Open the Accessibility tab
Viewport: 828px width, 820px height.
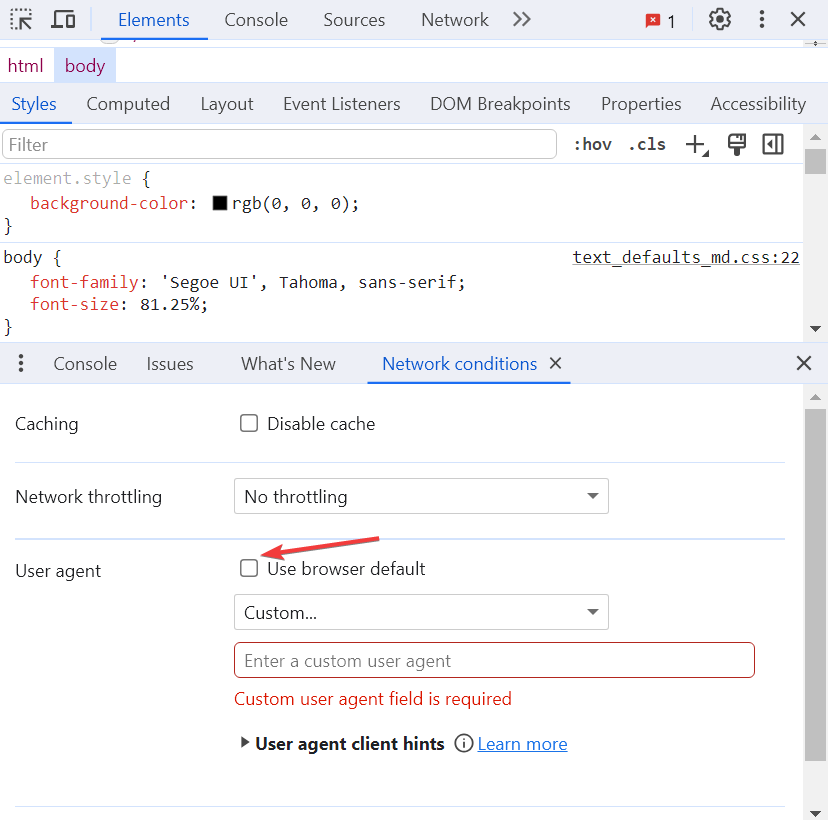tap(758, 104)
